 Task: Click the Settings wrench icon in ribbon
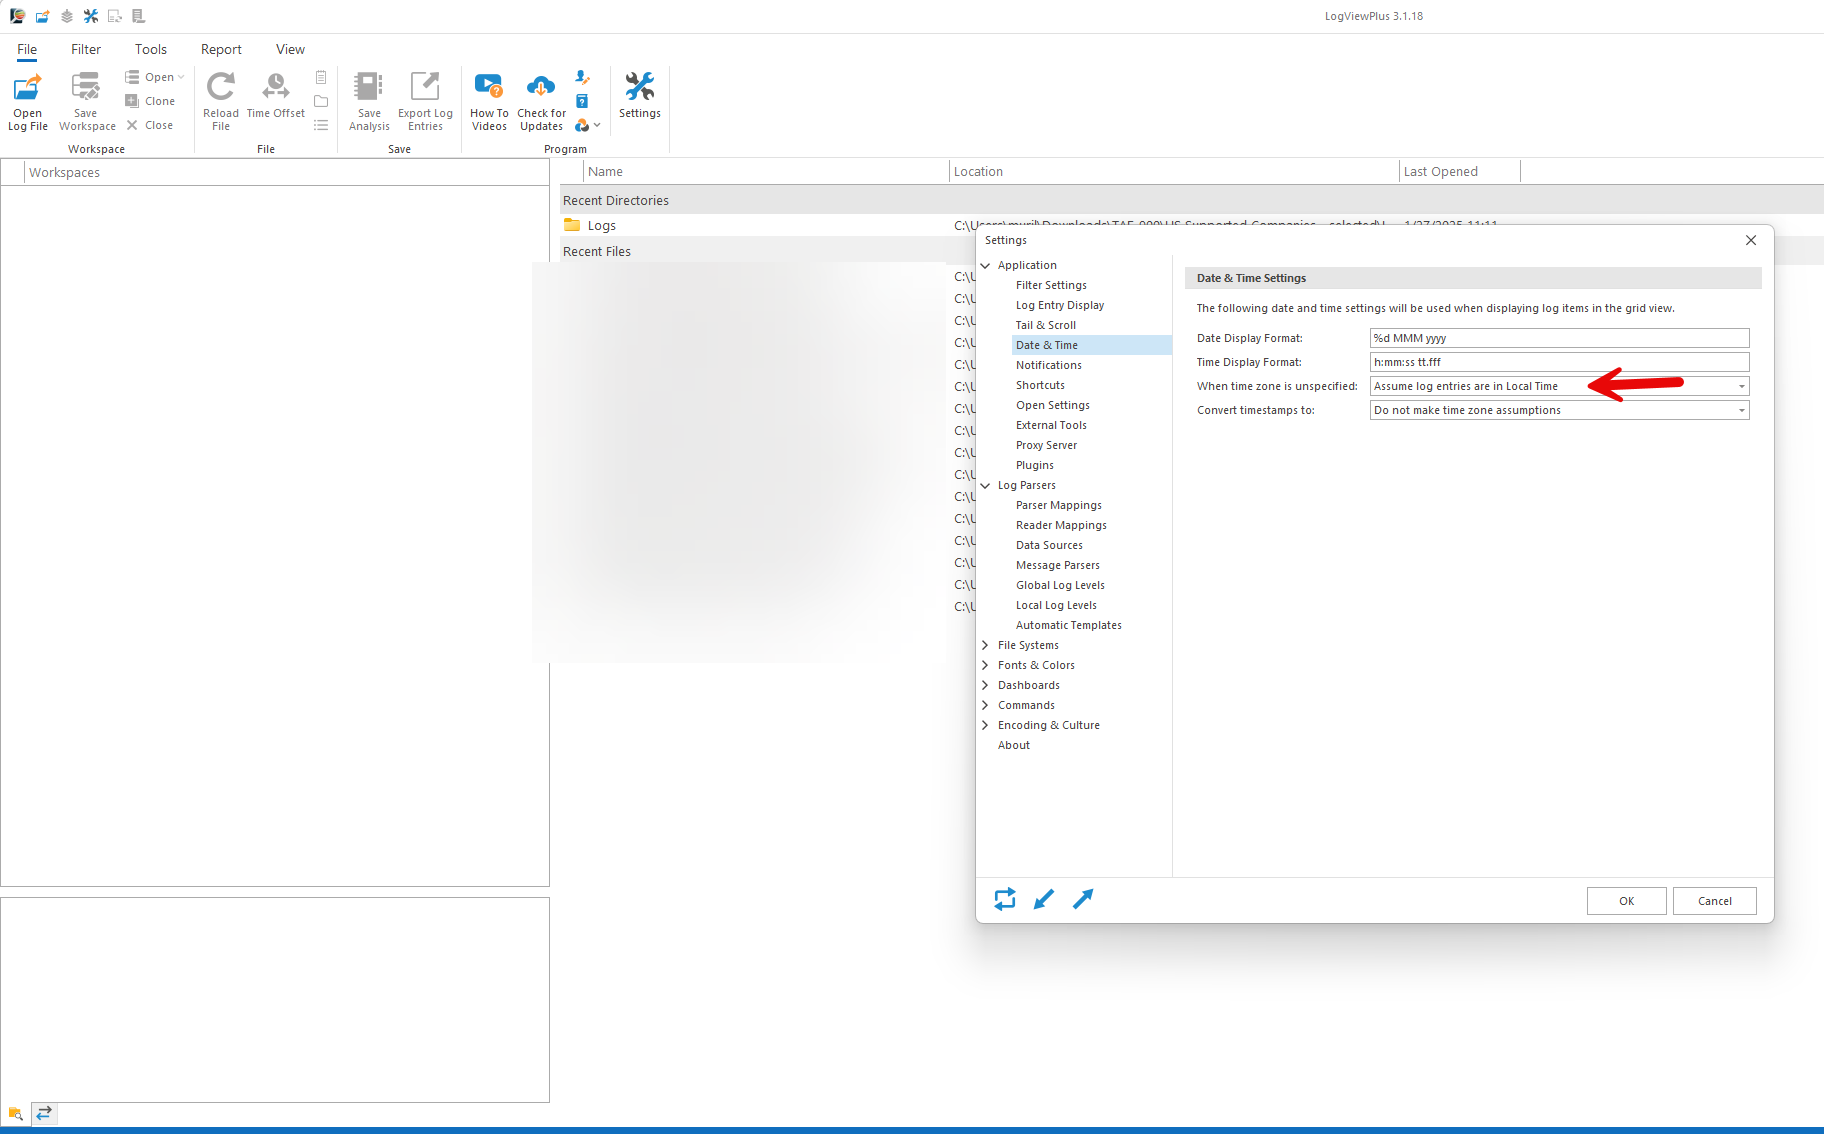(639, 87)
